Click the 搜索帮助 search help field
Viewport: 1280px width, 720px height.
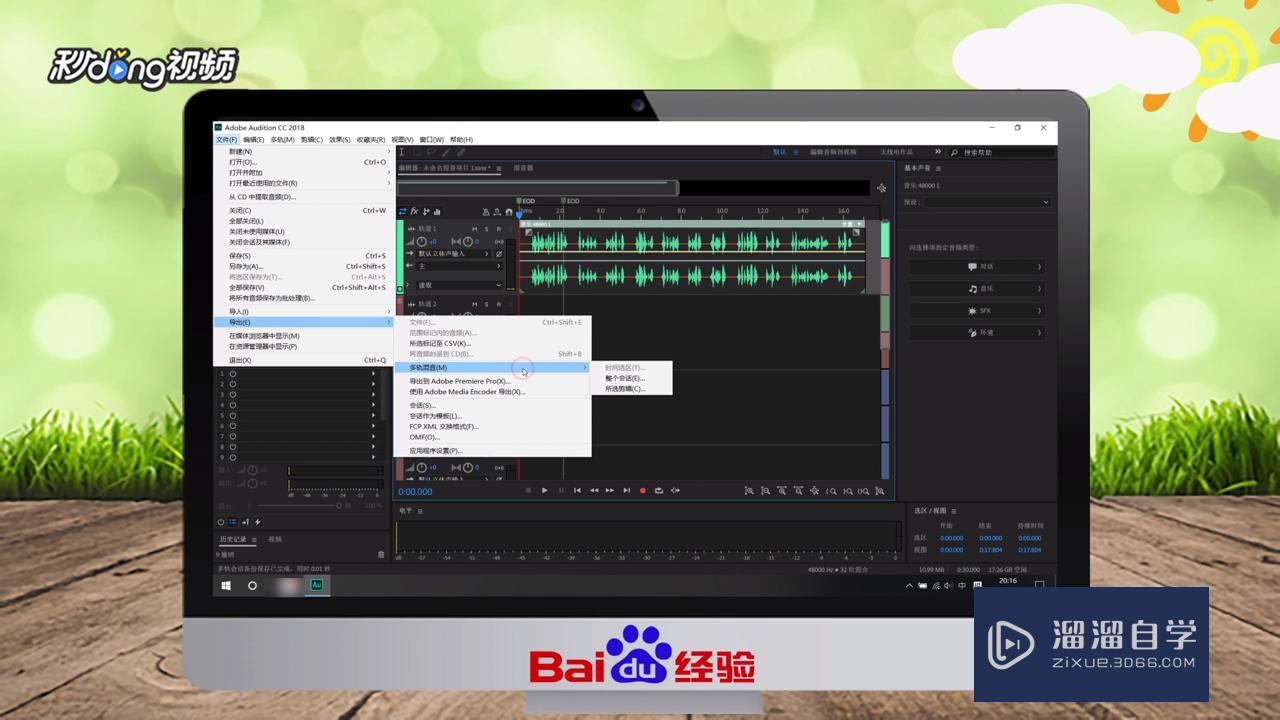[1002, 152]
